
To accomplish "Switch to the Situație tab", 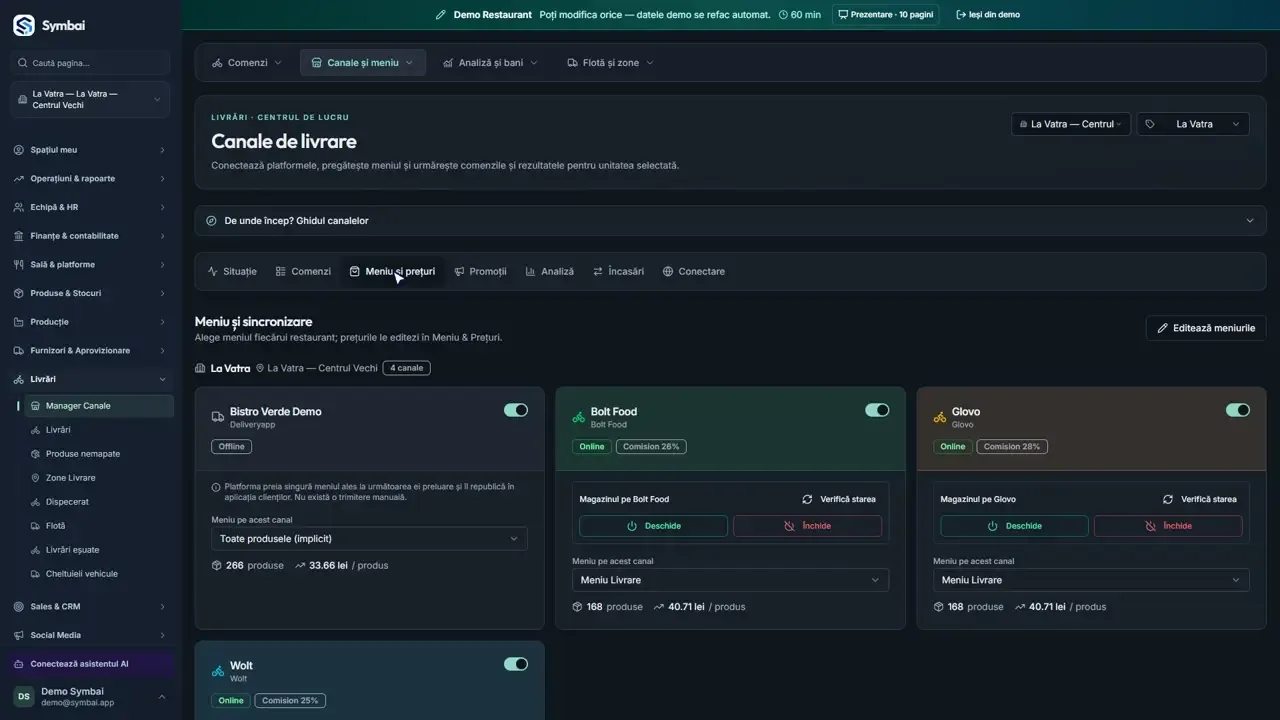I will tap(232, 272).
